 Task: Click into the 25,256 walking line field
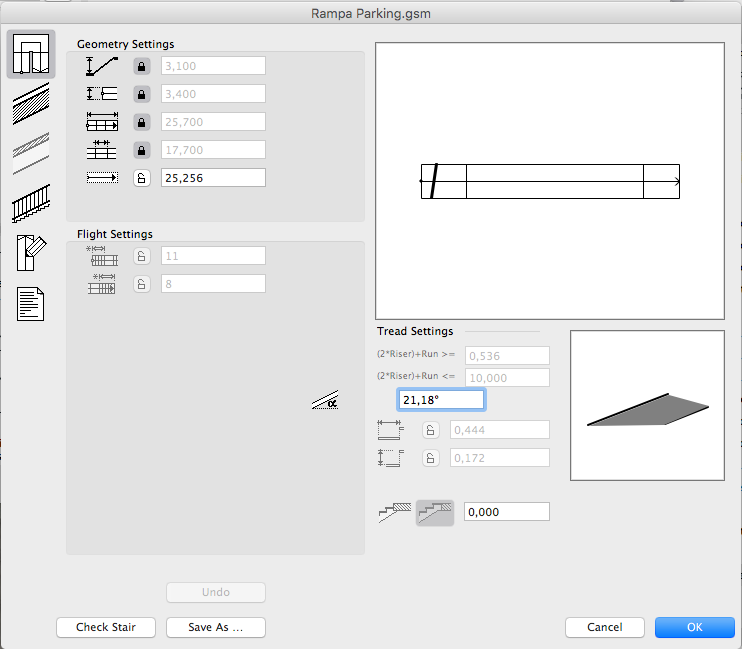tap(213, 178)
